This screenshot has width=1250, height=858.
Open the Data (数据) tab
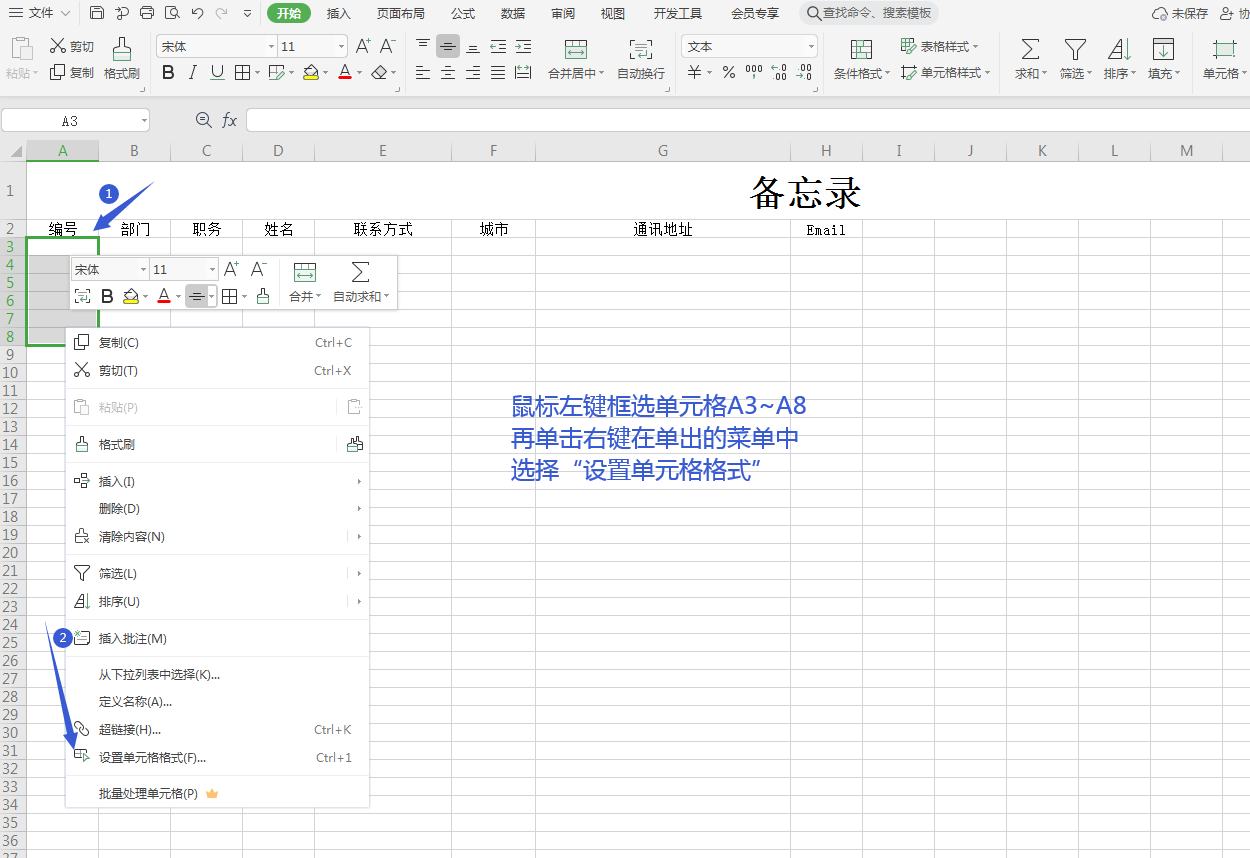tap(513, 13)
